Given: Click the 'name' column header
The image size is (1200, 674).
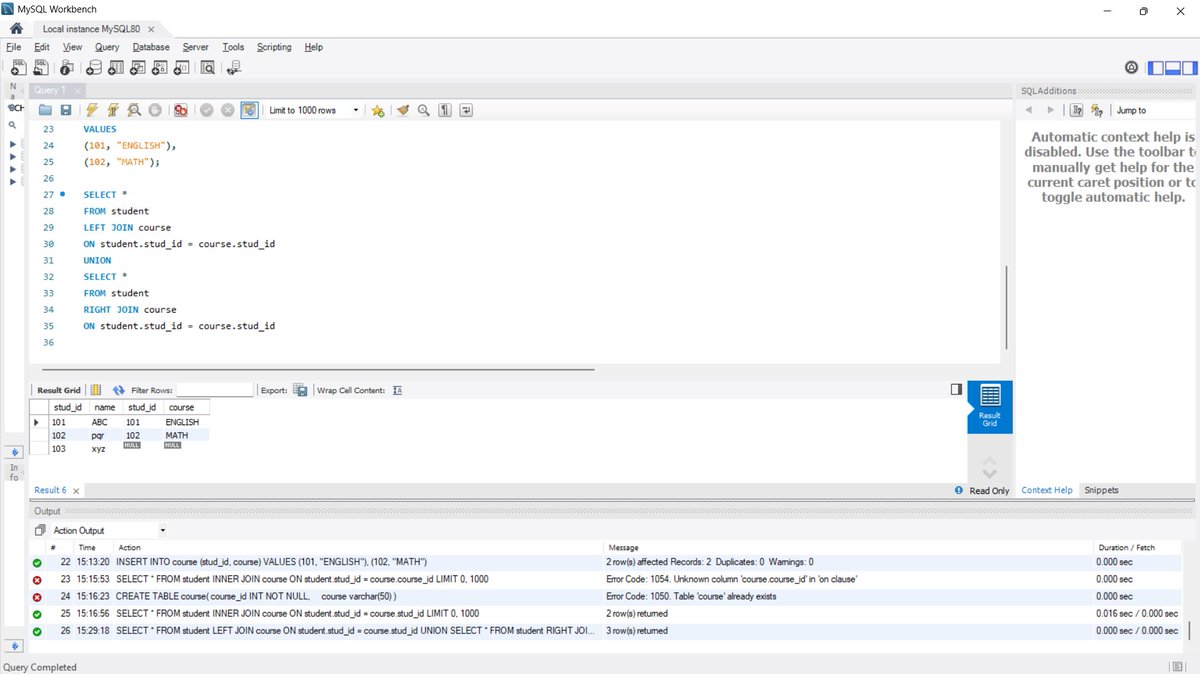Looking at the screenshot, I should [105, 408].
